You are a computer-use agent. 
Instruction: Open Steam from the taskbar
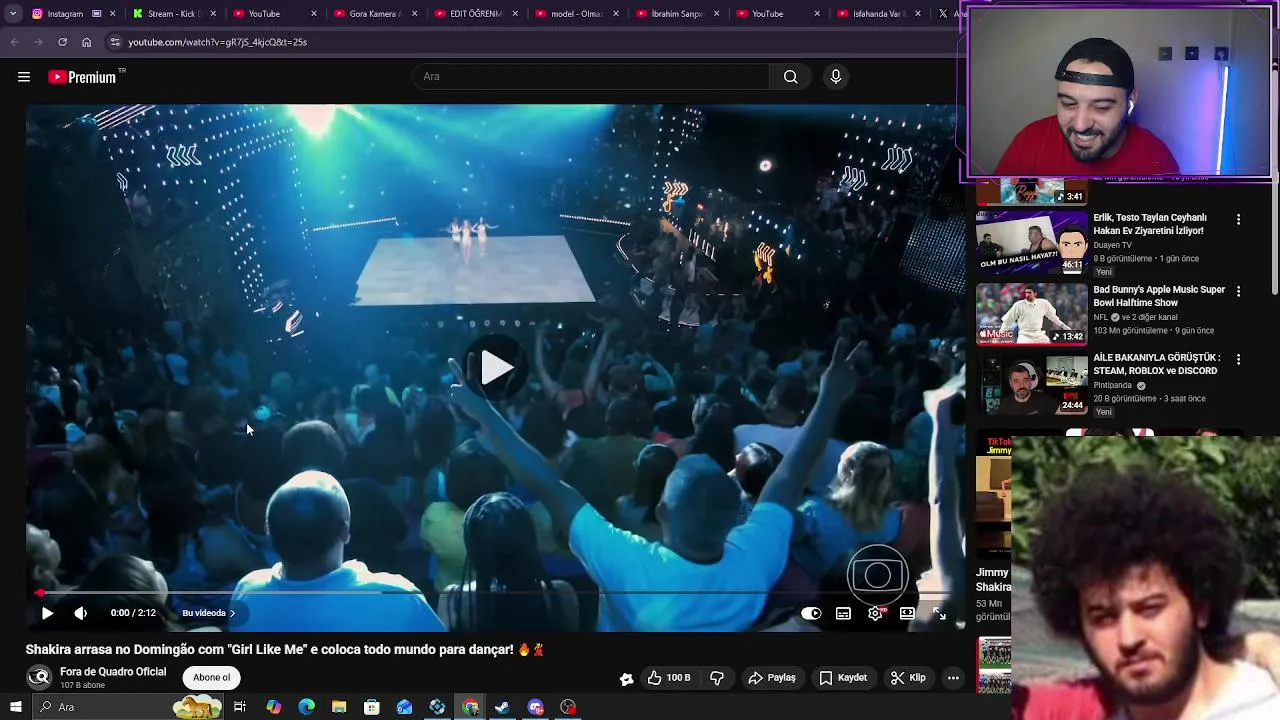pos(502,707)
